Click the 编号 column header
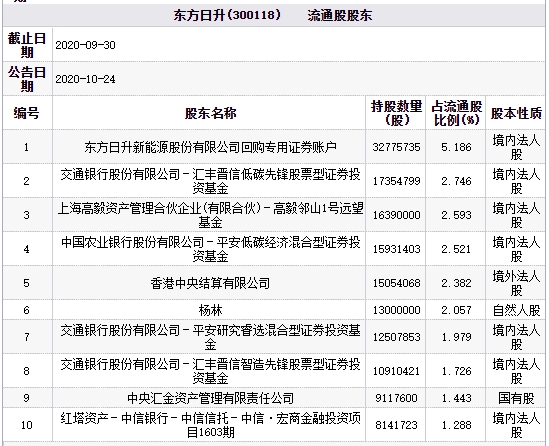Viewport: 549px width, 446px height. pyautogui.click(x=27, y=113)
